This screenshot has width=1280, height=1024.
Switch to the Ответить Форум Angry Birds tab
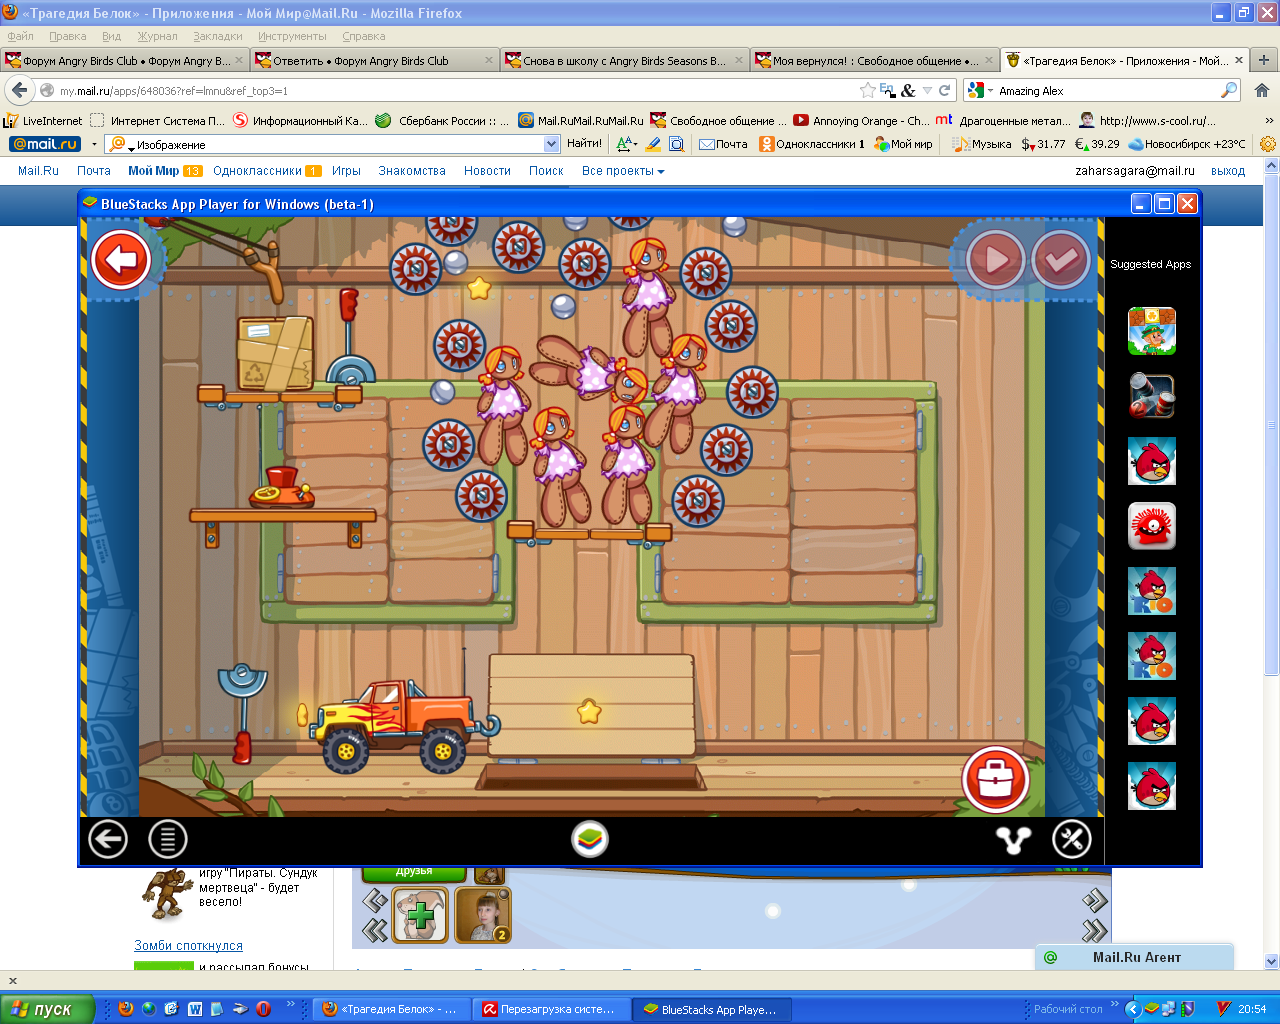click(x=374, y=60)
